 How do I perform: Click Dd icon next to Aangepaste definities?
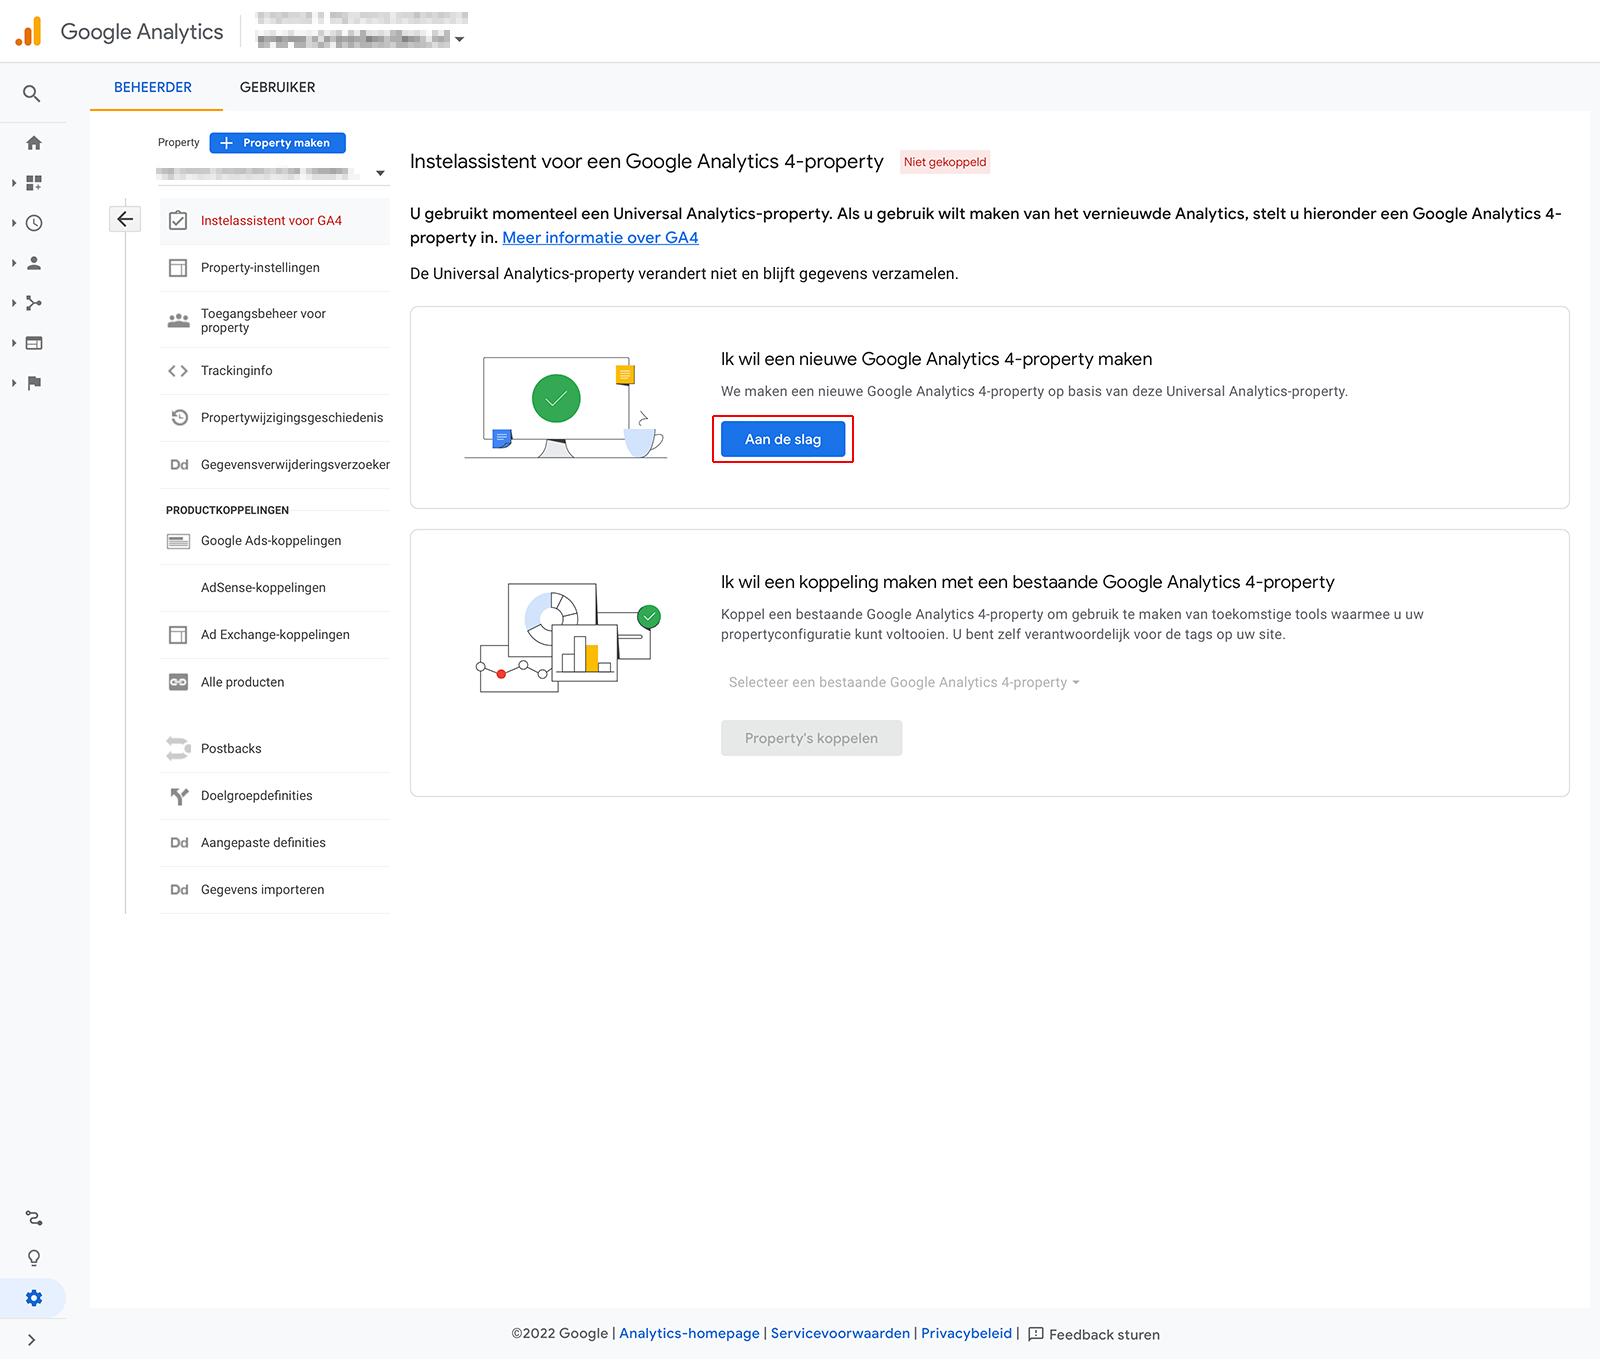[x=179, y=843]
